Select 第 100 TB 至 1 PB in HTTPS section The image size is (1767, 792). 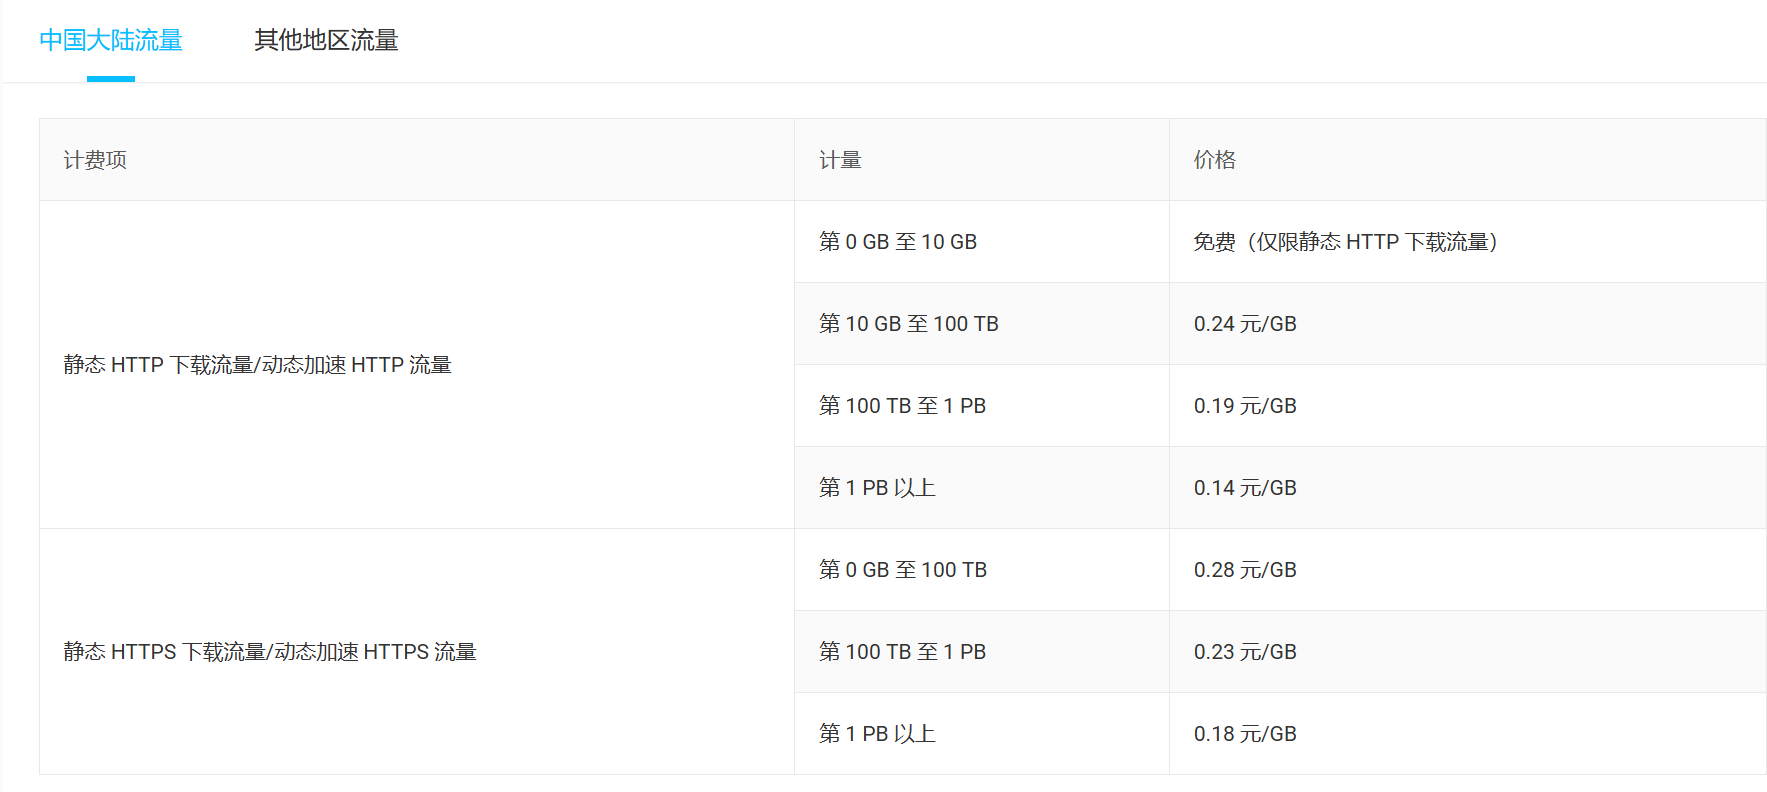[x=902, y=652]
